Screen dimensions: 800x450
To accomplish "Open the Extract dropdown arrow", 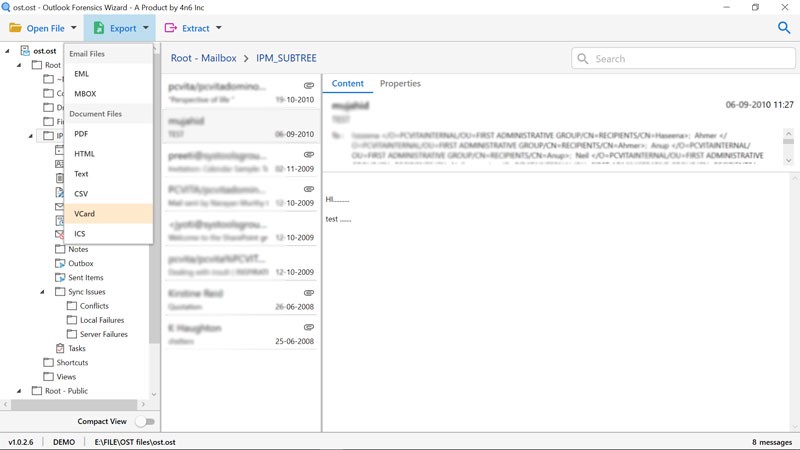I will (x=218, y=28).
